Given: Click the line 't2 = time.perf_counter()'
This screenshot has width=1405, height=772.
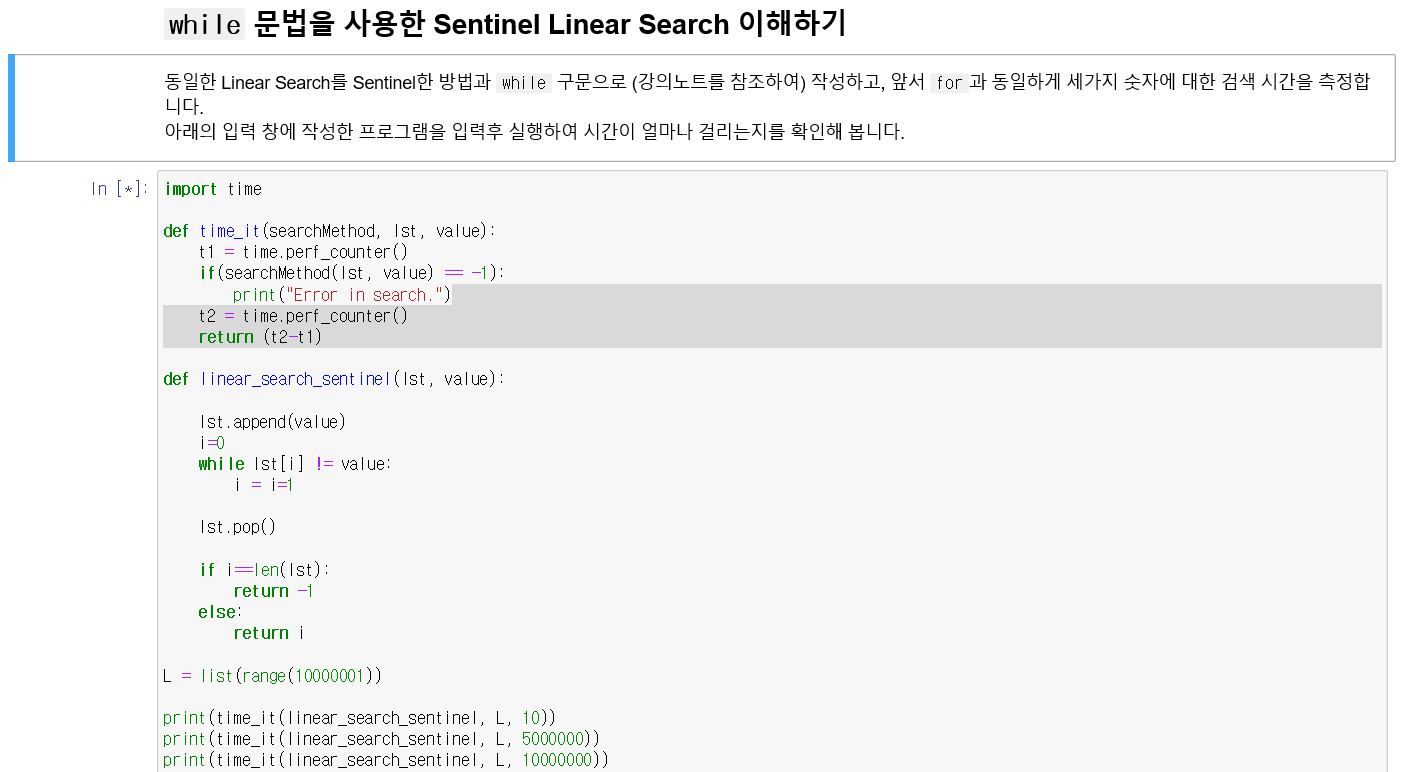Looking at the screenshot, I should [x=303, y=316].
